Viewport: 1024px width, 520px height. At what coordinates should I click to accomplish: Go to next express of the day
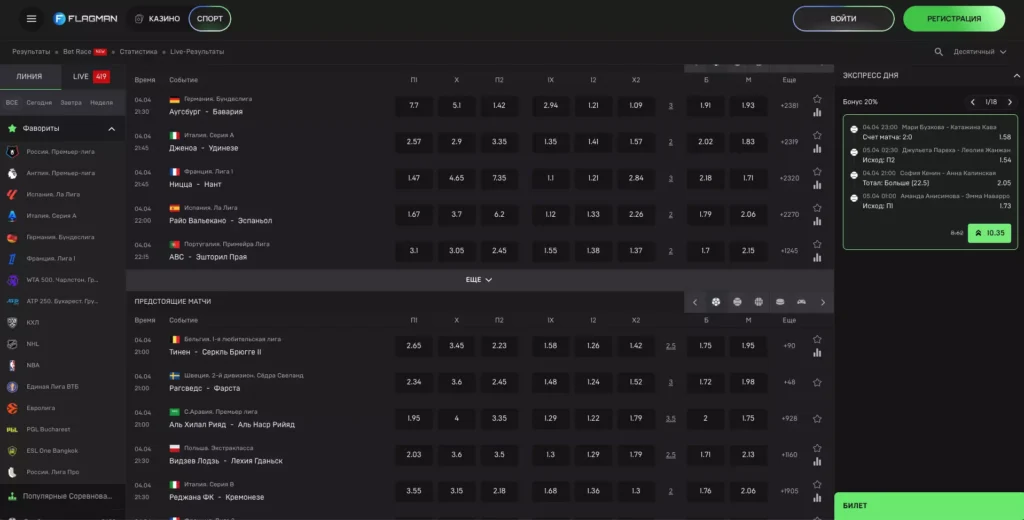(1009, 102)
